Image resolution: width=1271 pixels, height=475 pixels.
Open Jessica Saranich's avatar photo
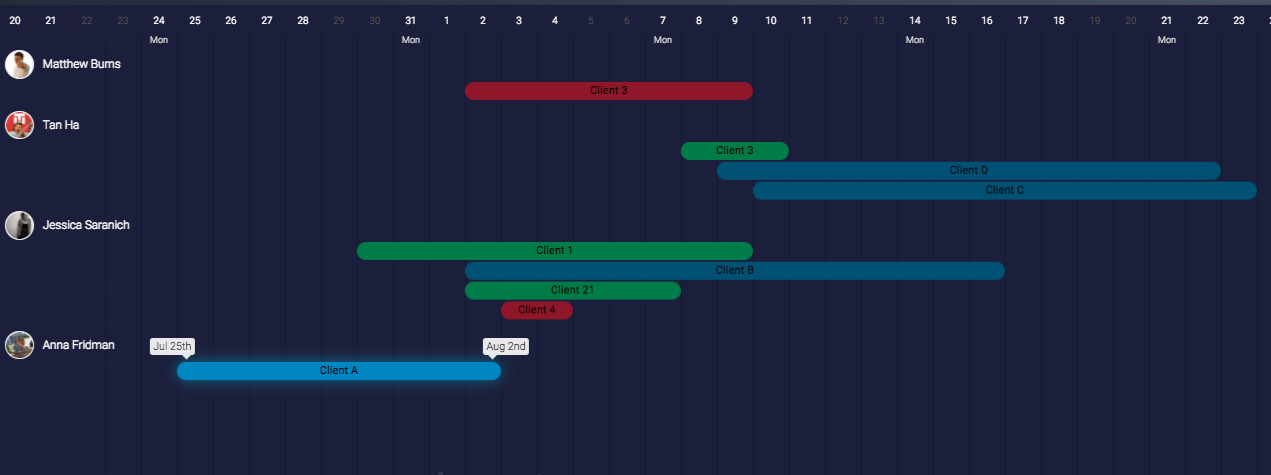pyautogui.click(x=19, y=225)
